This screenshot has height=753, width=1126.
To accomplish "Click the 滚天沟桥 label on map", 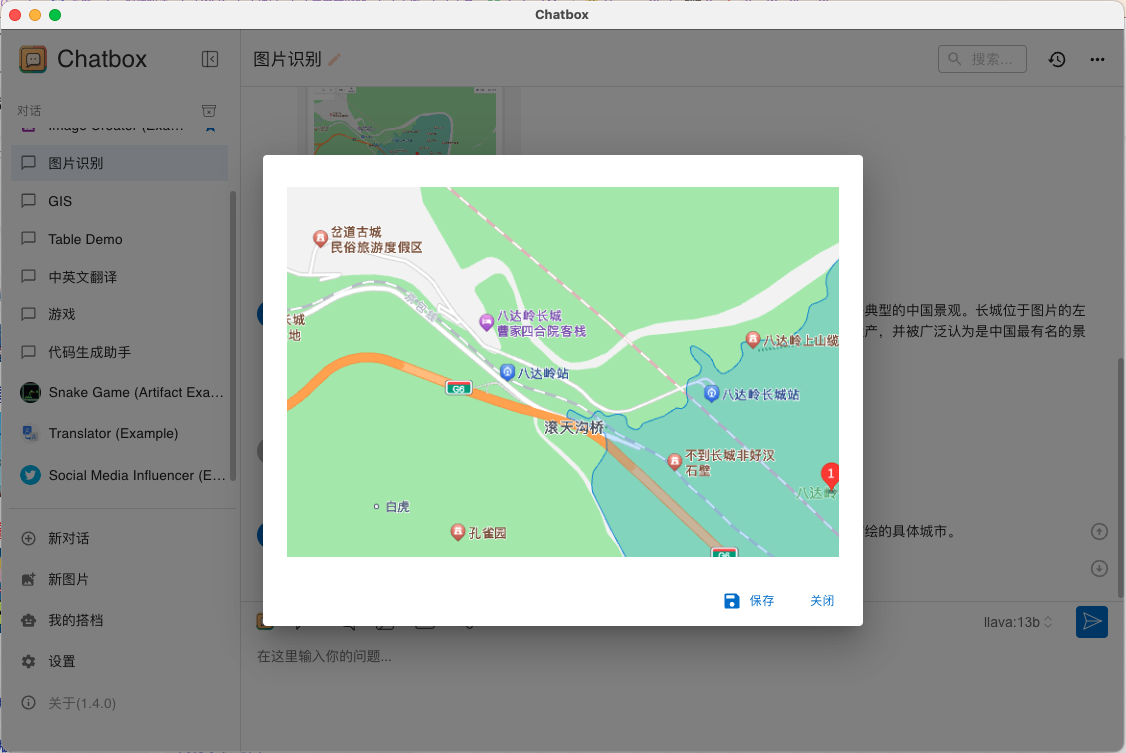I will coord(574,428).
